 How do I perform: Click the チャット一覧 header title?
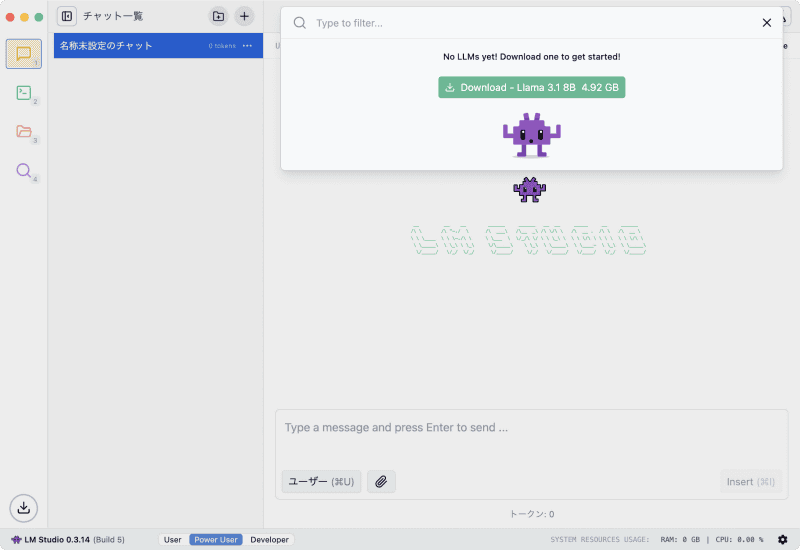pyautogui.click(x=113, y=16)
